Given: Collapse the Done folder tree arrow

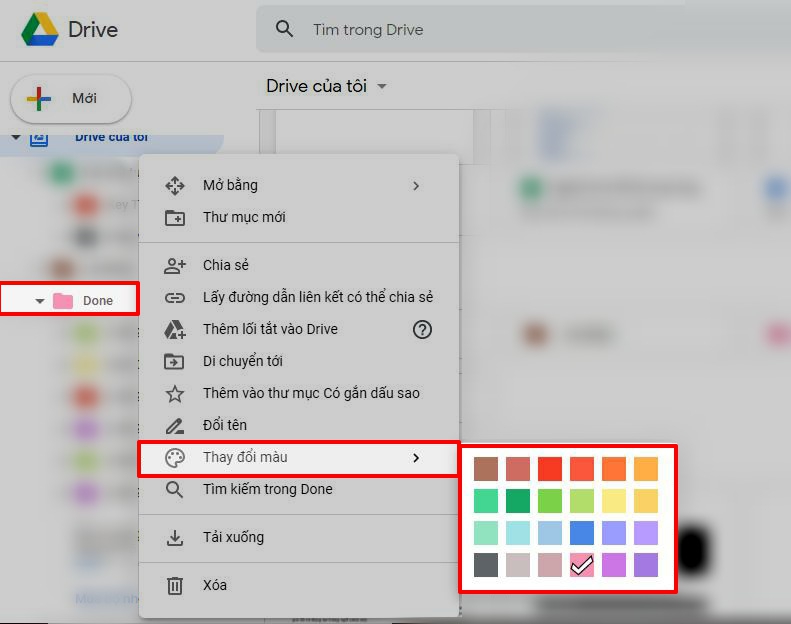Looking at the screenshot, I should tap(40, 301).
